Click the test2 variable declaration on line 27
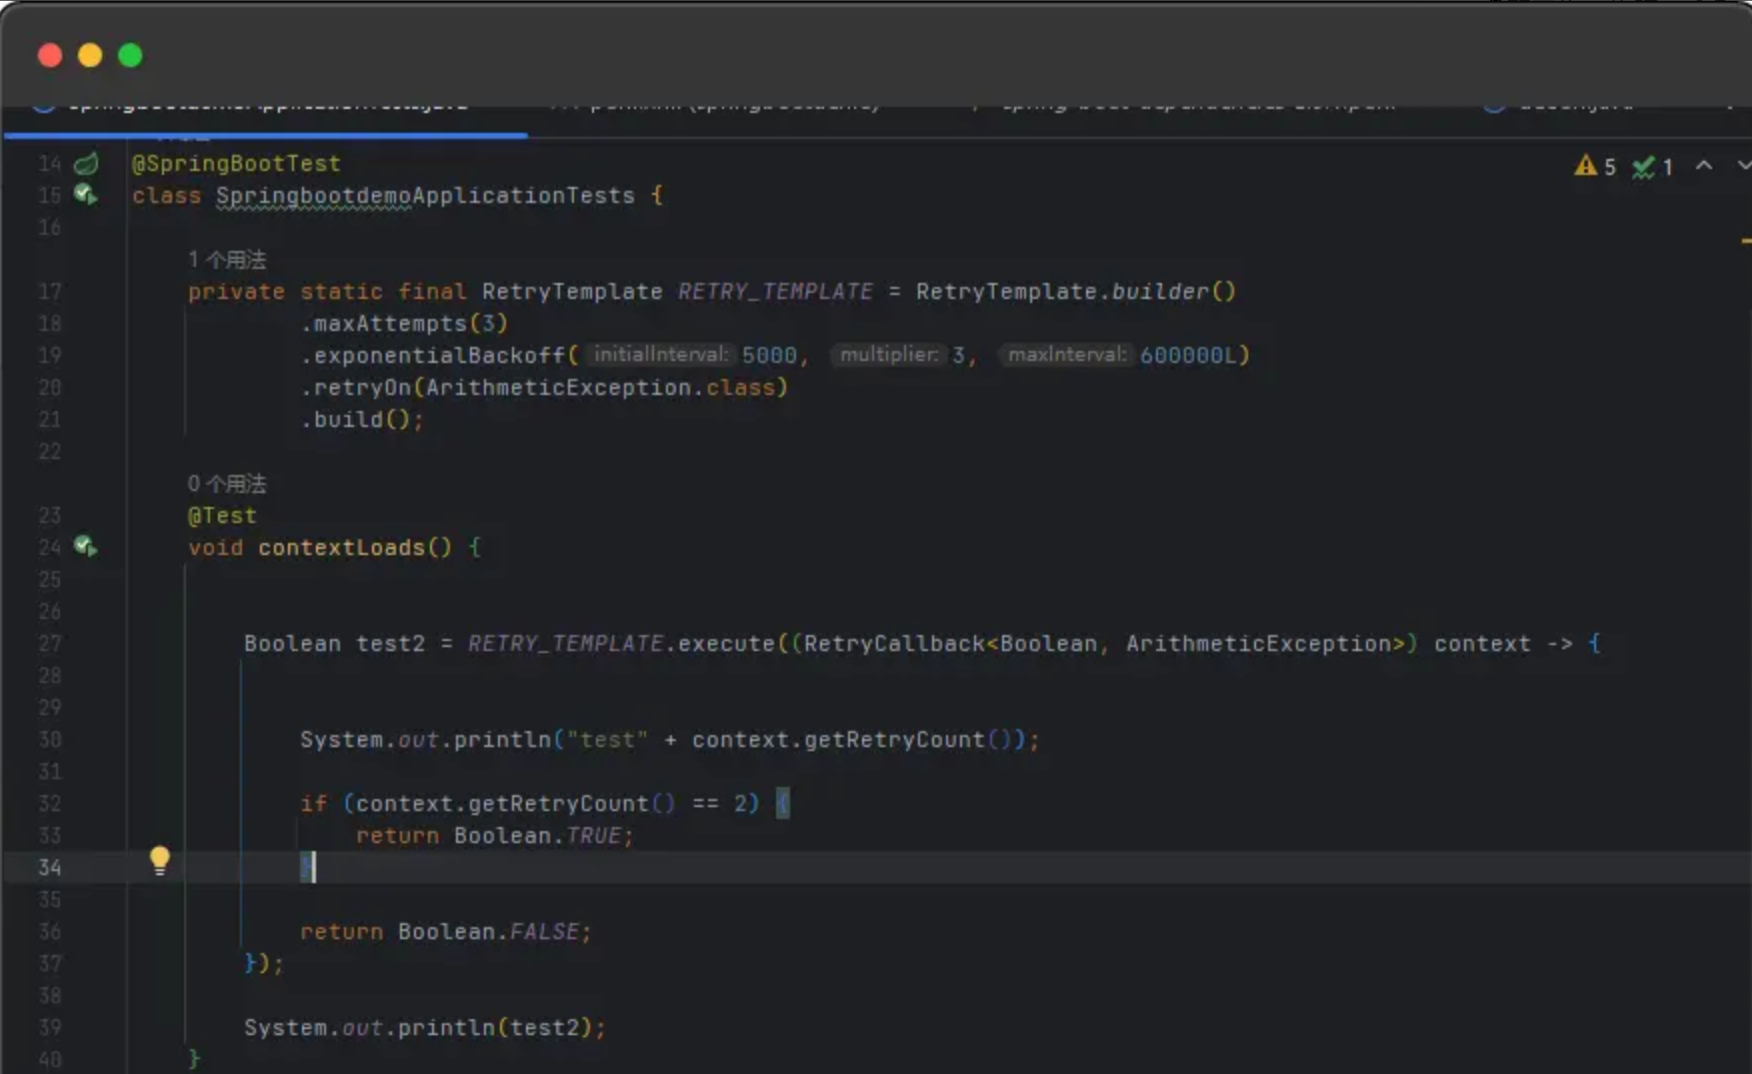Viewport: 1752px width, 1074px height. pyautogui.click(x=390, y=644)
